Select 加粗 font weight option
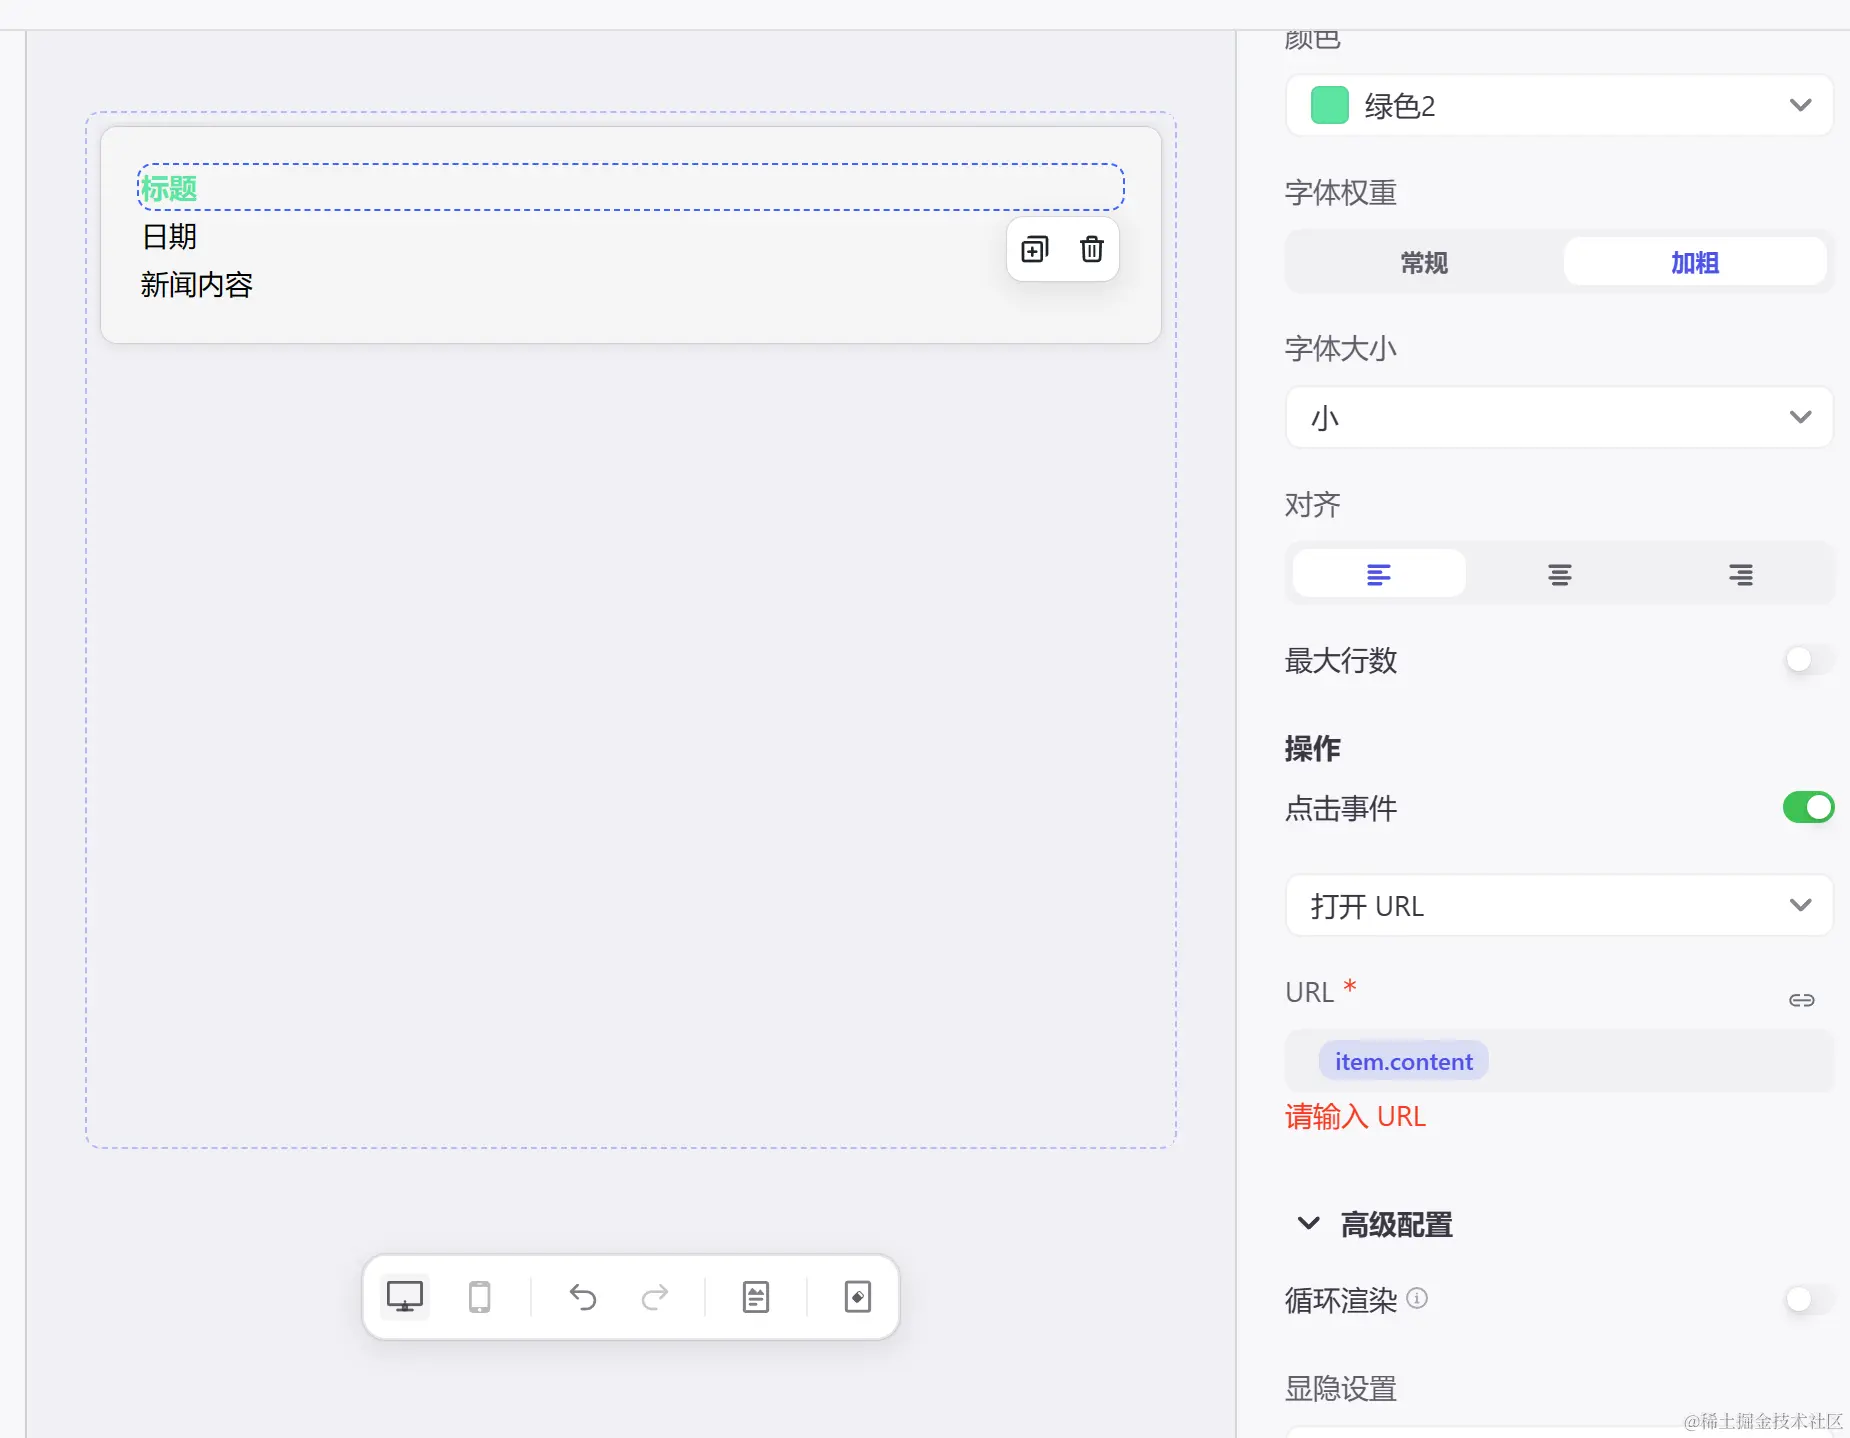The width and height of the screenshot is (1850, 1438). [1695, 262]
